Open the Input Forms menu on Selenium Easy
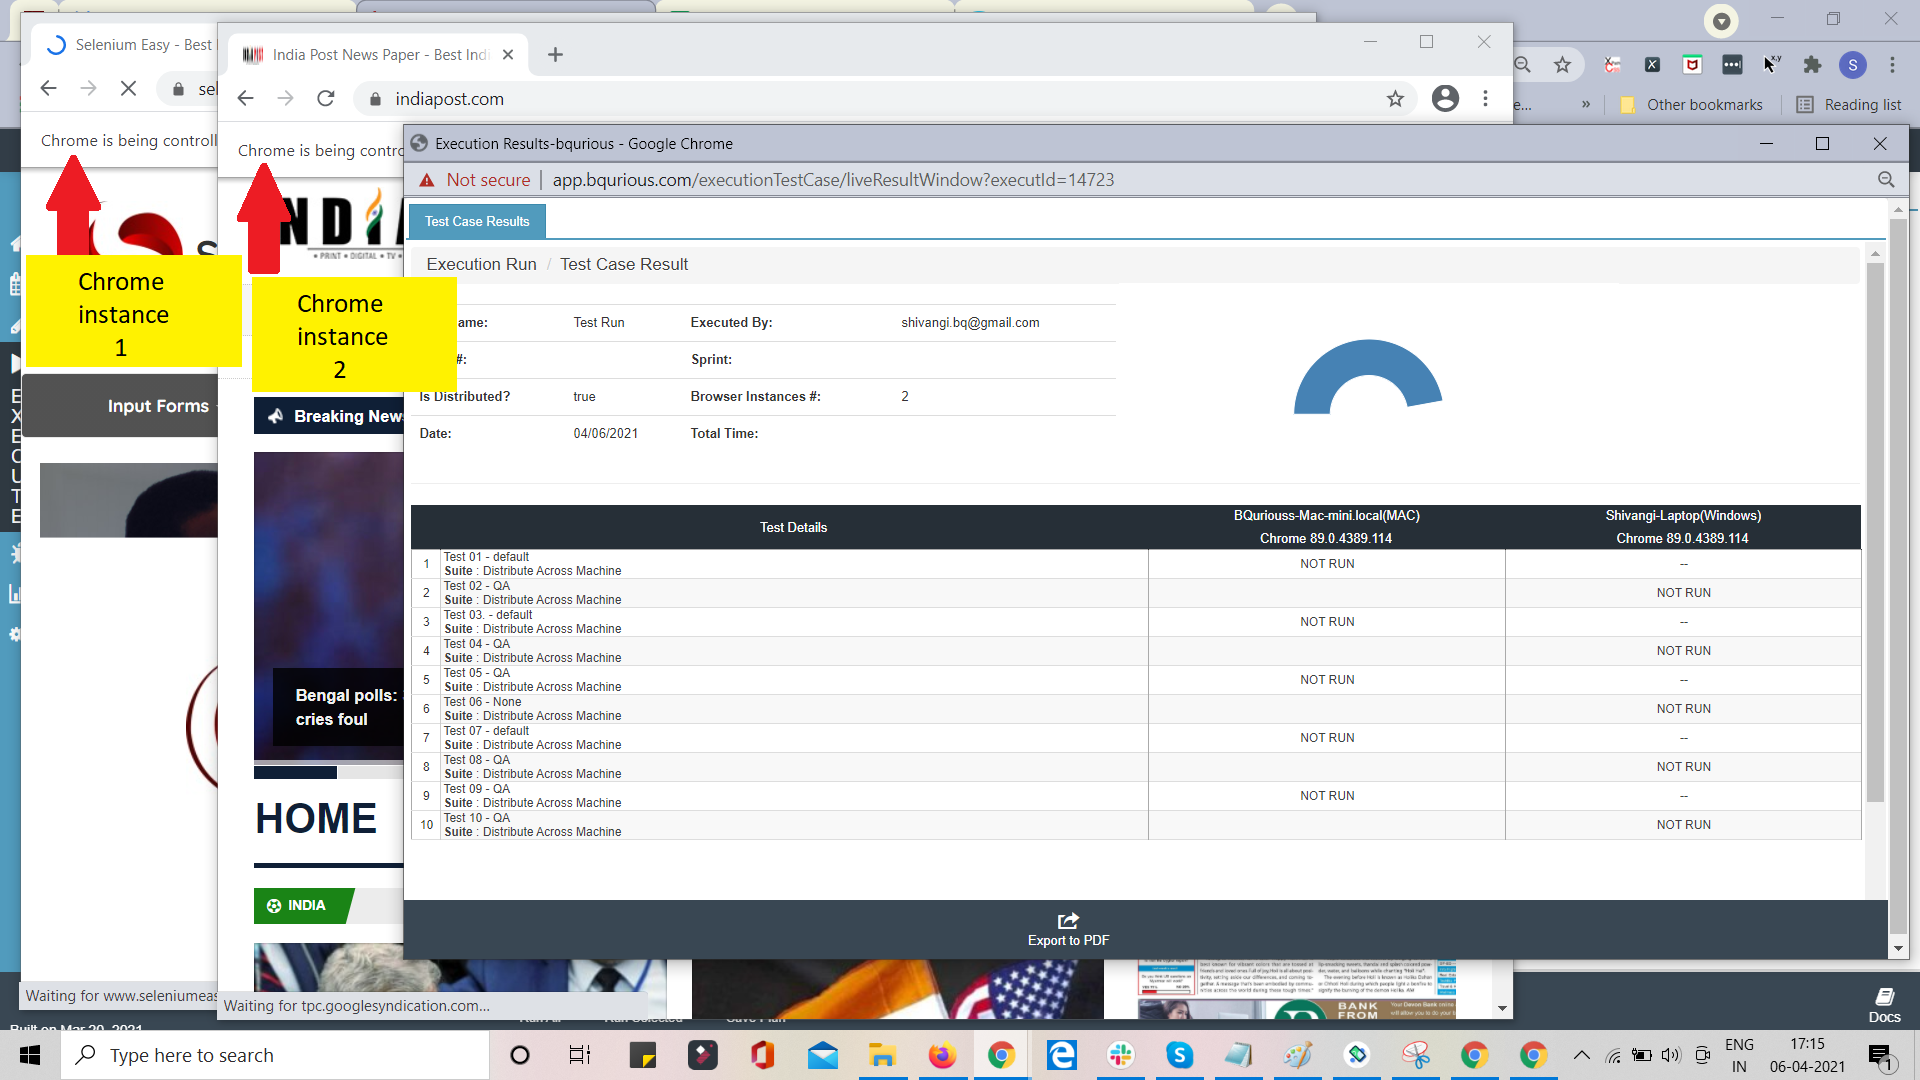The height and width of the screenshot is (1080, 1920). (x=158, y=406)
